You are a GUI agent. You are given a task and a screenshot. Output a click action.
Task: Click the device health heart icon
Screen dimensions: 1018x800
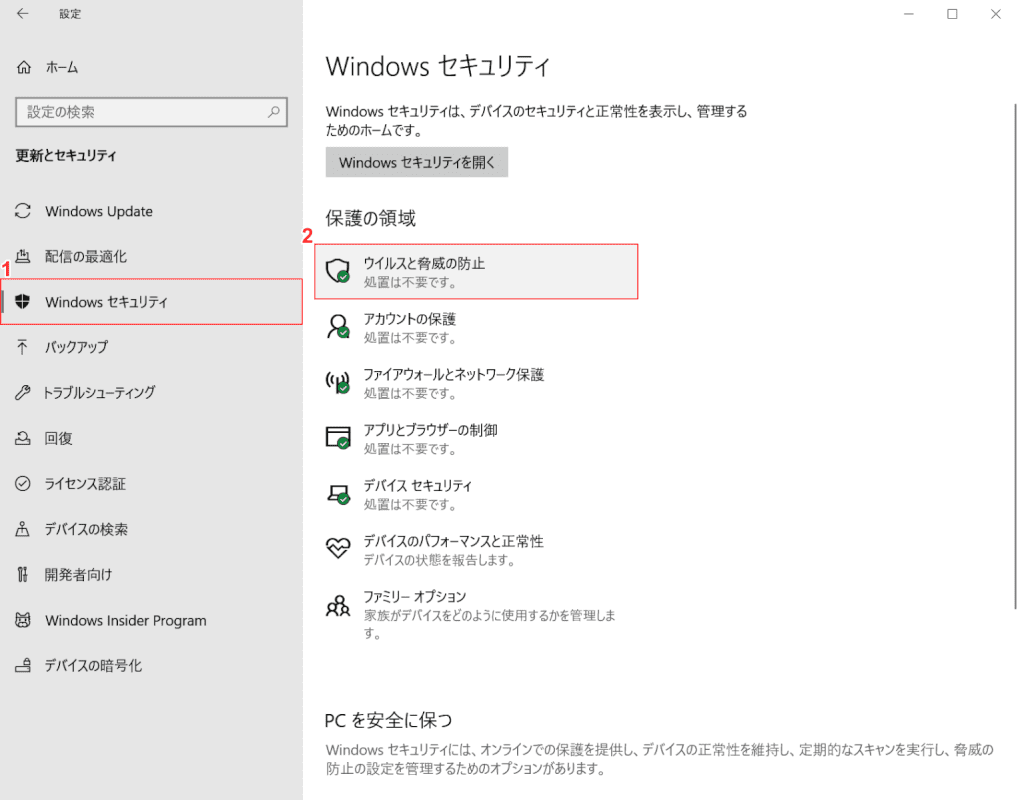tap(338, 548)
